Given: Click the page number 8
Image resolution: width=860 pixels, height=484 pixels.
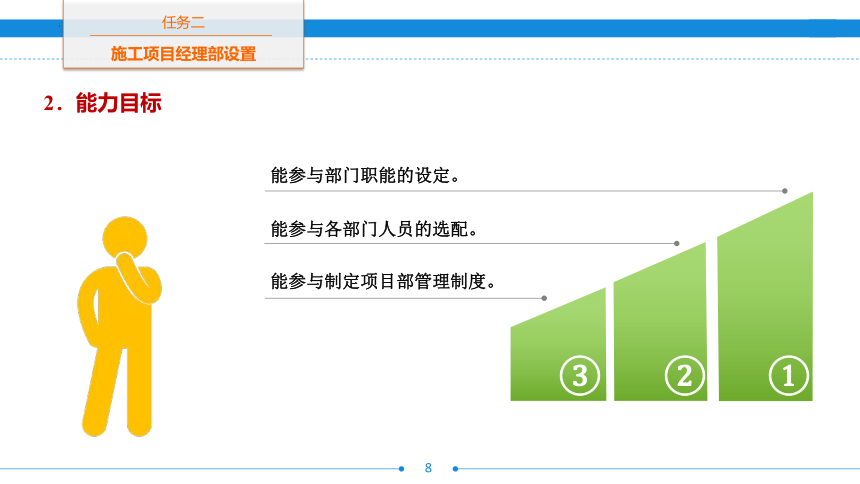Looking at the screenshot, I should coord(428,468).
